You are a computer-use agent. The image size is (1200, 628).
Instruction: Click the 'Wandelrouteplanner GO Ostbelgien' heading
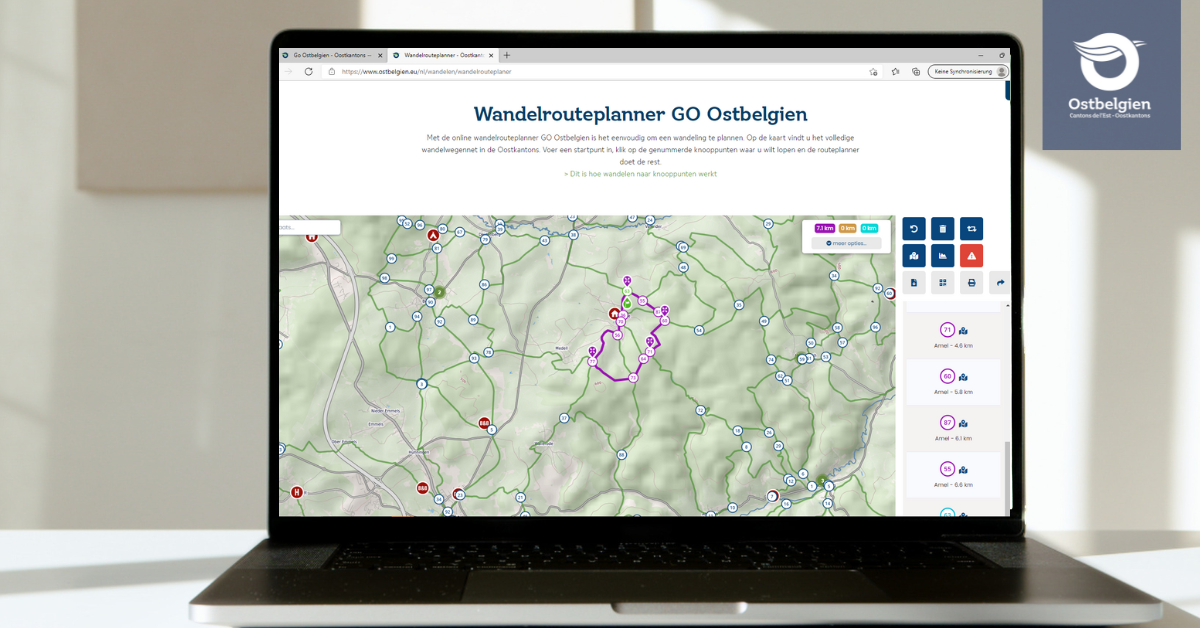coord(640,114)
